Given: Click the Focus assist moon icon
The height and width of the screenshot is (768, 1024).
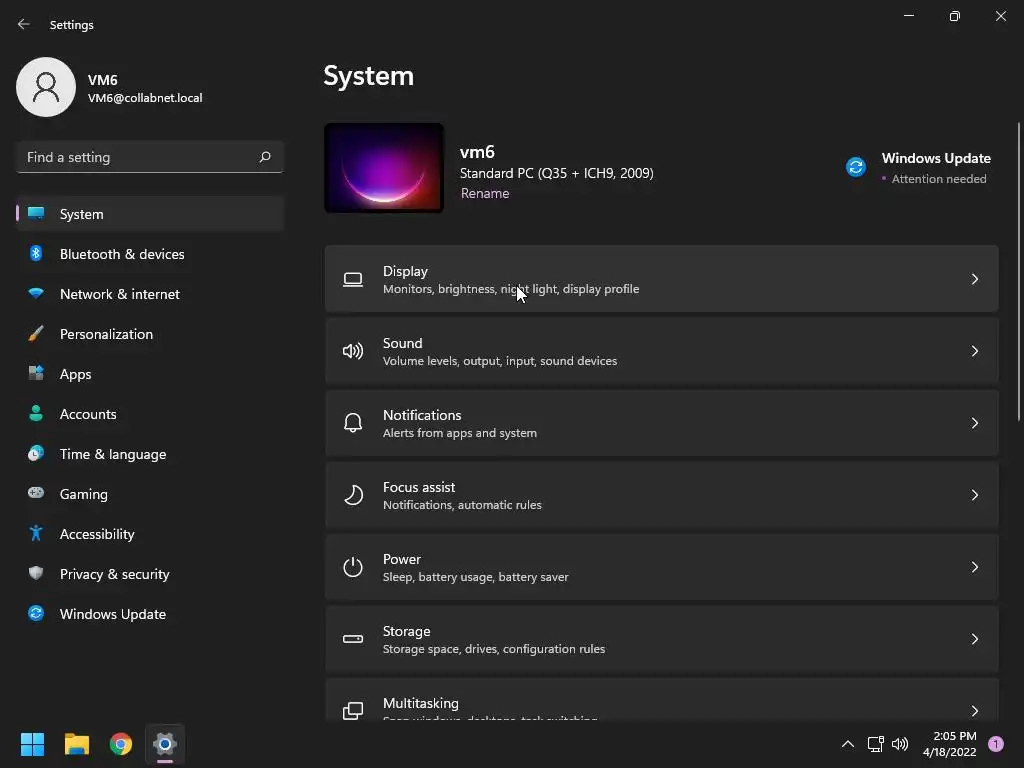Looking at the screenshot, I should point(353,495).
